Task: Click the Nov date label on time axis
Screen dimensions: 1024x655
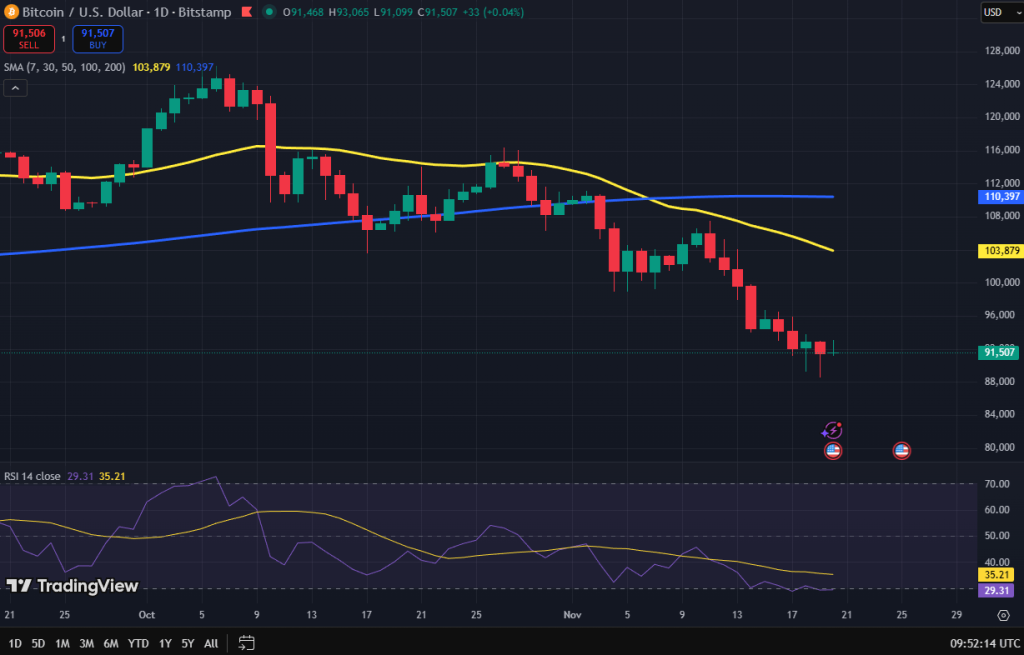Action: (x=572, y=615)
